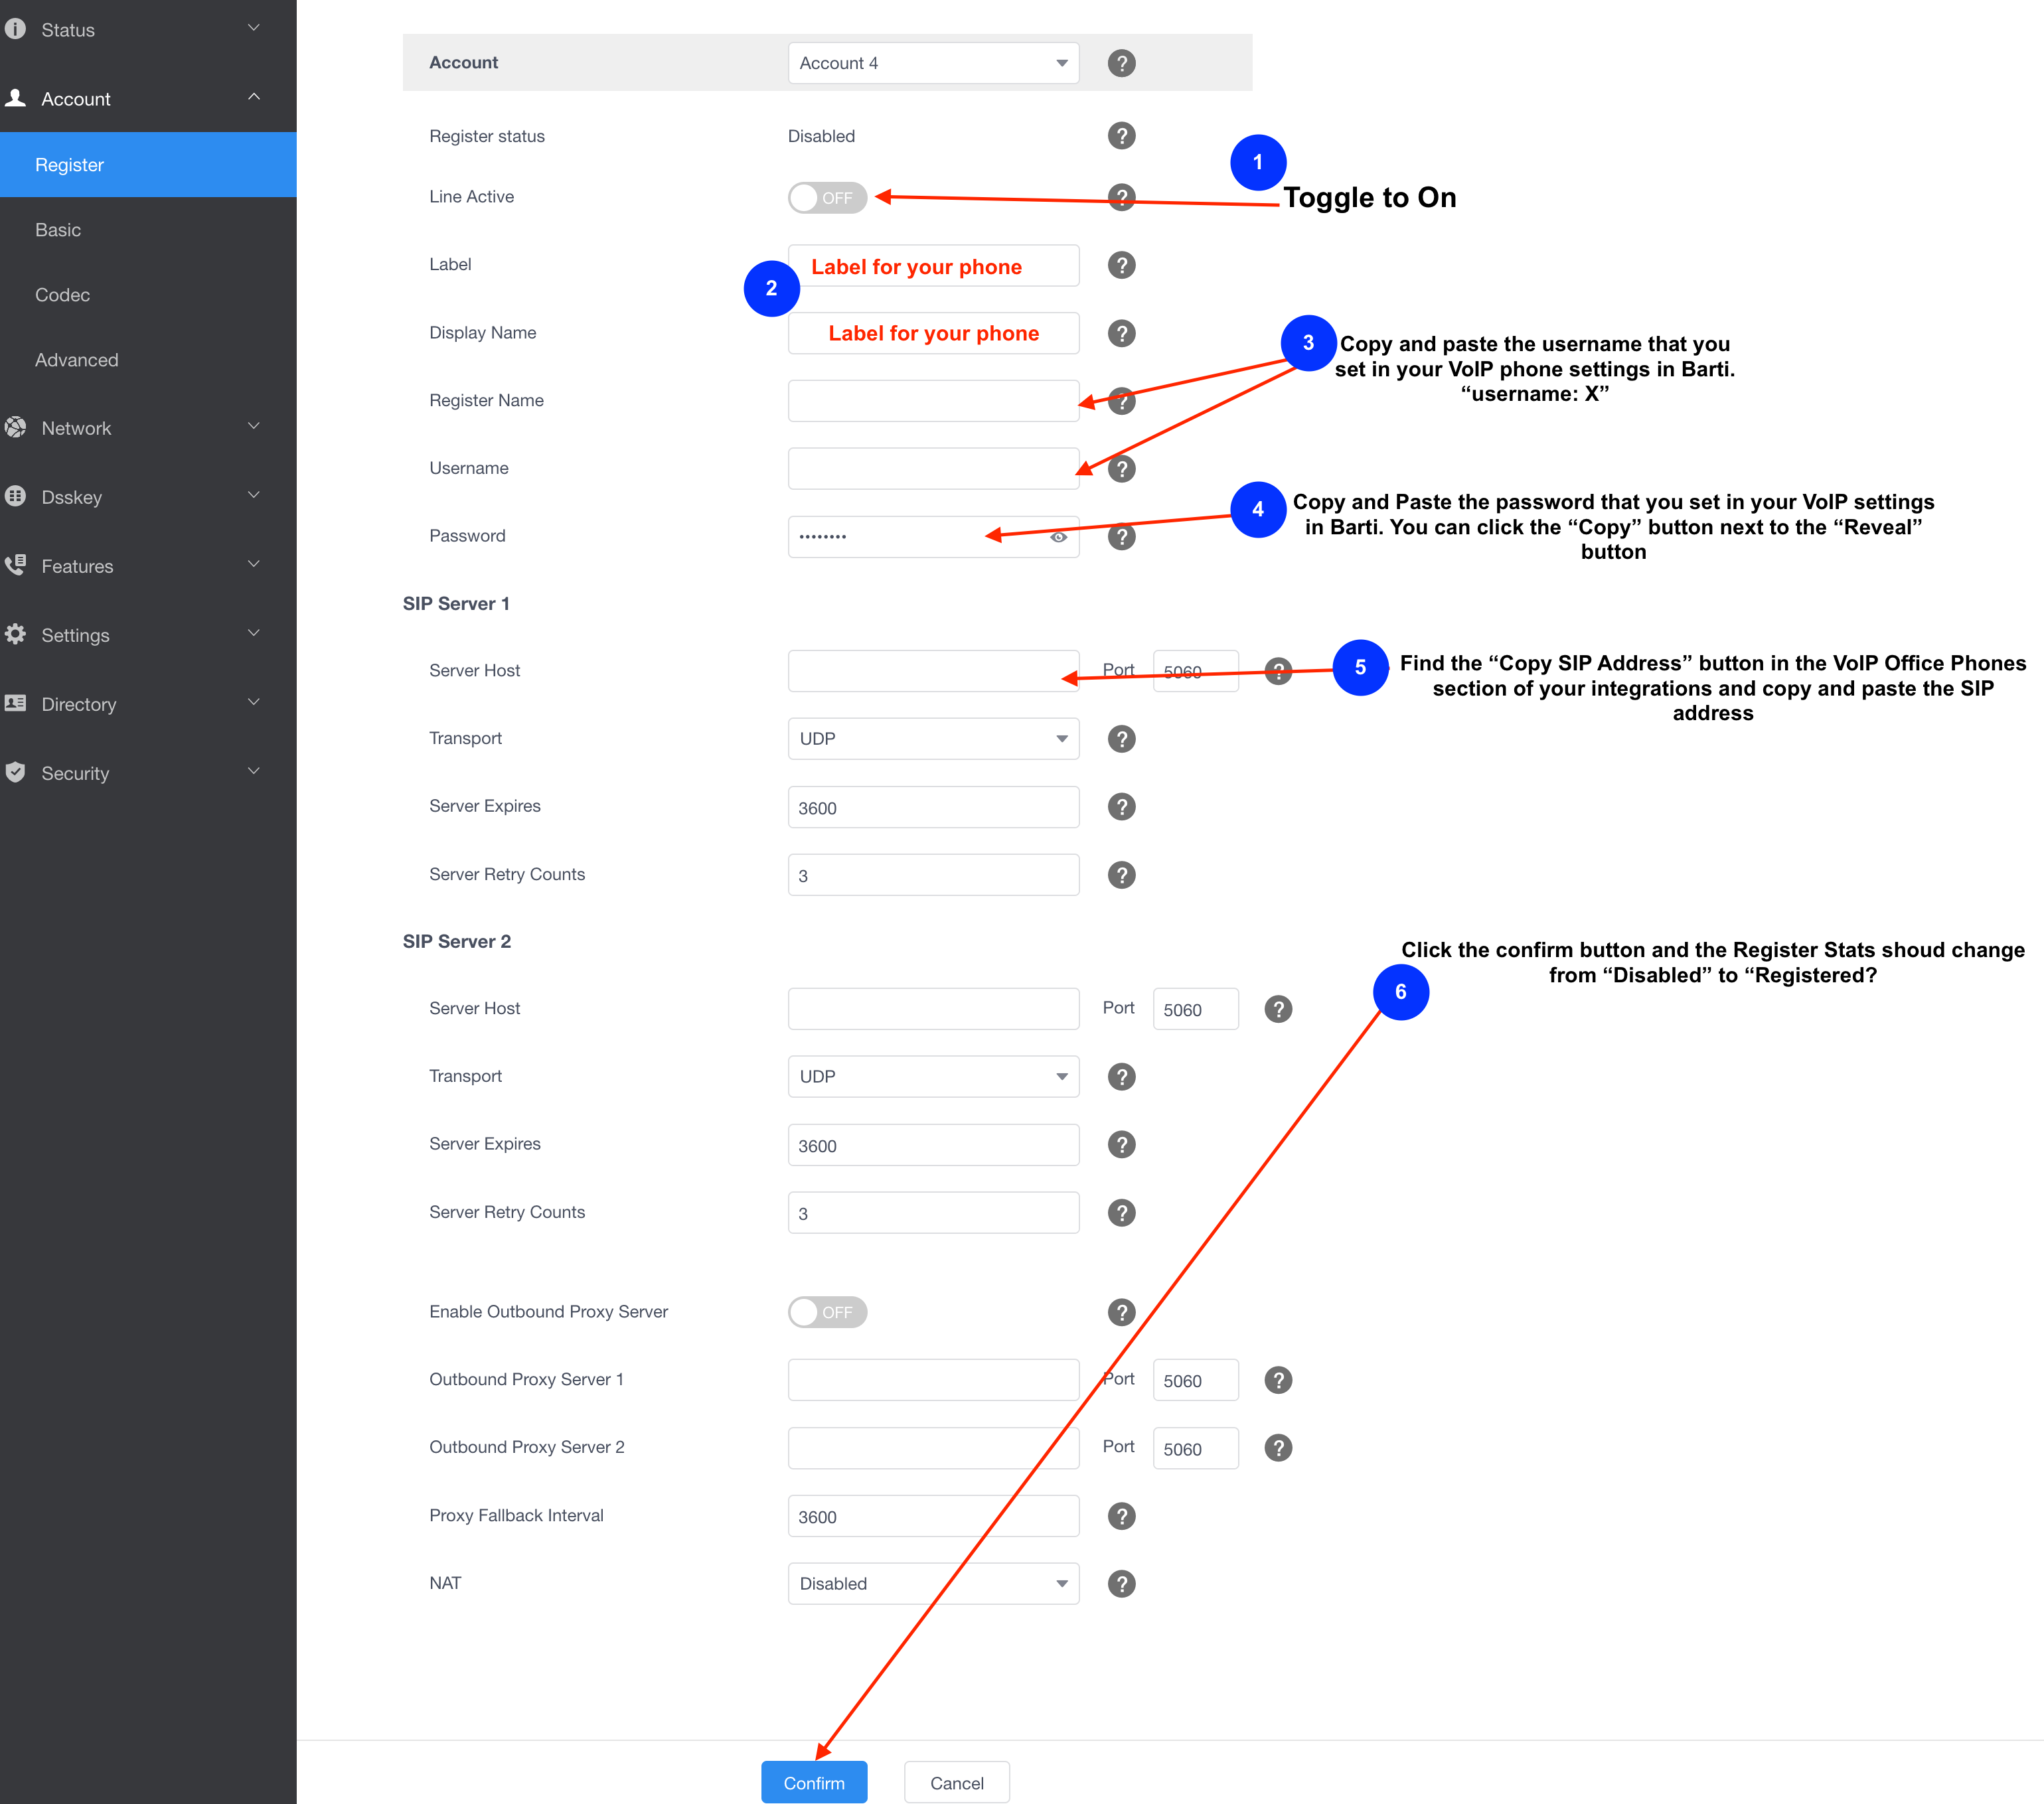Viewport: 2044px width, 1804px height.
Task: Click help icon beside NAT dropdown
Action: tap(1121, 1584)
